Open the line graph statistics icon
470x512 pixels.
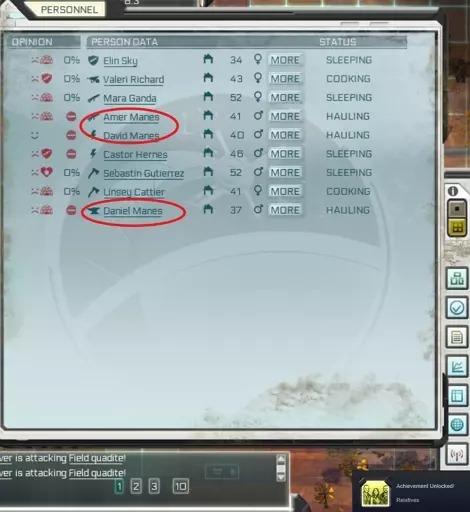pyautogui.click(x=457, y=366)
